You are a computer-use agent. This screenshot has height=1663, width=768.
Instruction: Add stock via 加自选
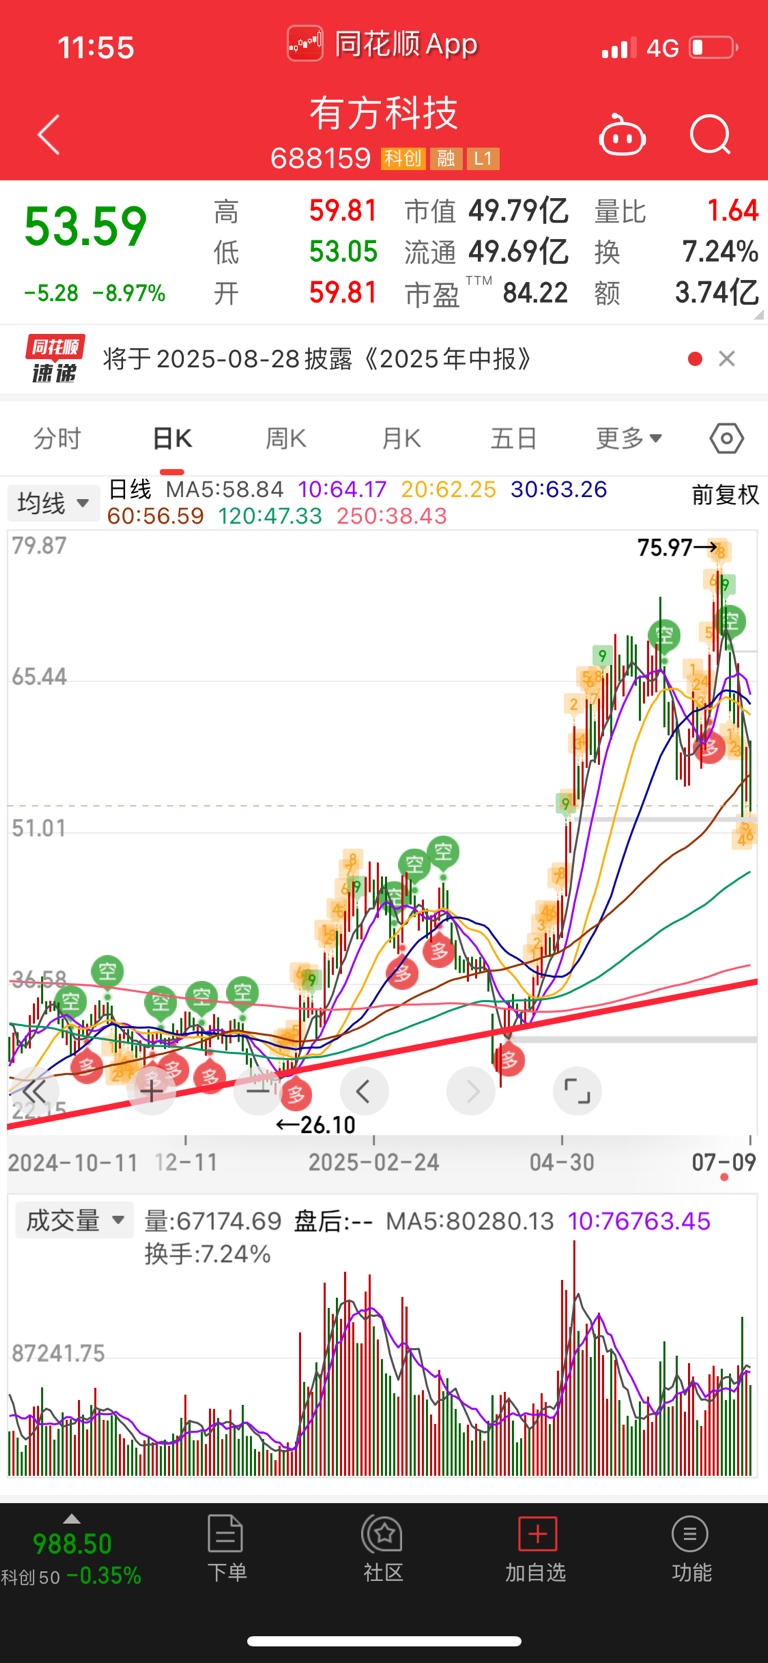536,1548
